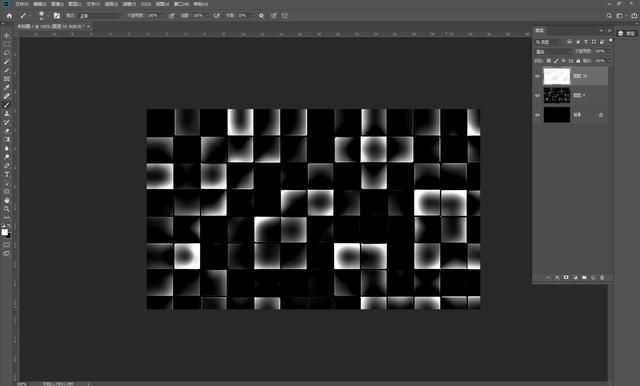Open the tool preset picker arrow beside brush icon
Screen dimensions: 640x386
(x=30, y=16)
